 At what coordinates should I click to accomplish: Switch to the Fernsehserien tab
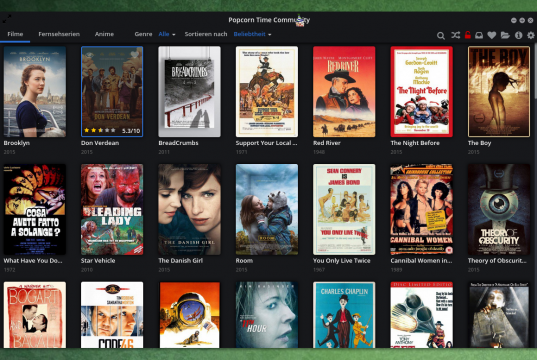[x=59, y=34]
